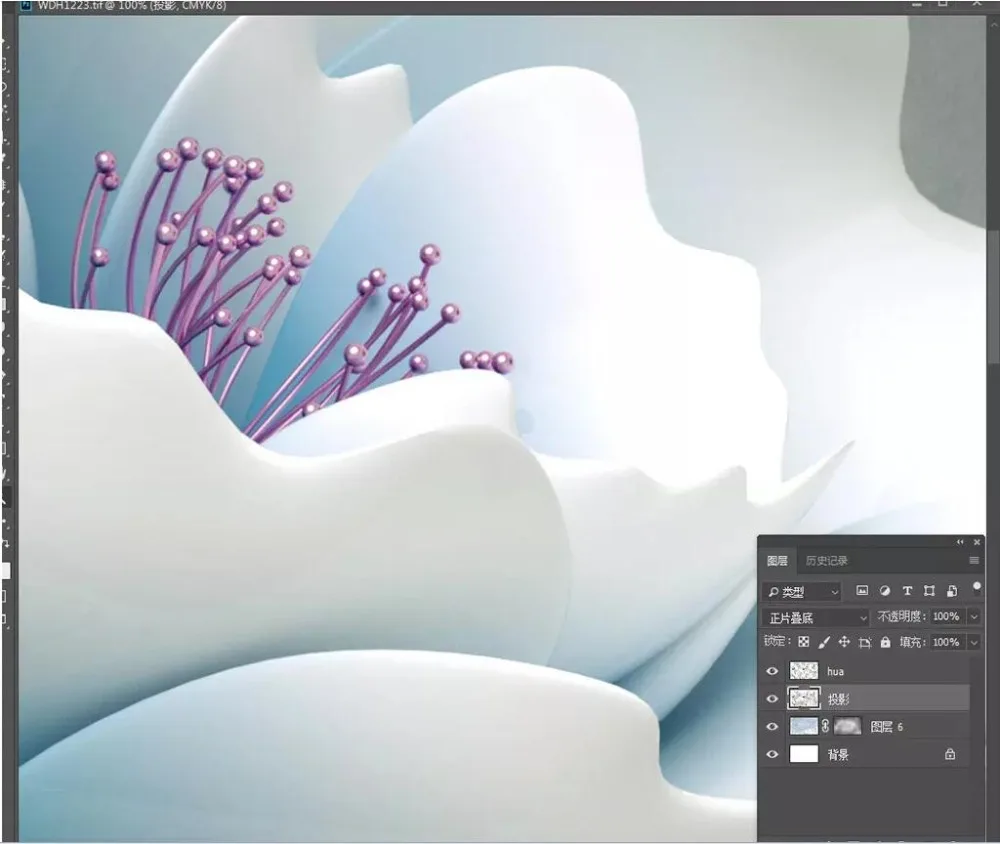Filter layers by pixel layers icon

coord(862,591)
